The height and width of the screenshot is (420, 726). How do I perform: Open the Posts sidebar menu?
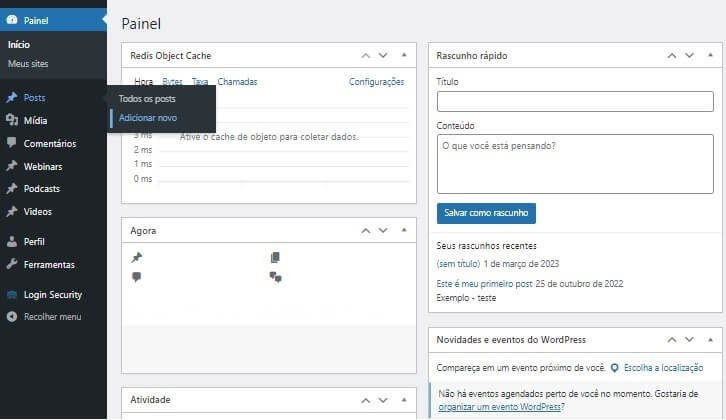tap(53, 97)
